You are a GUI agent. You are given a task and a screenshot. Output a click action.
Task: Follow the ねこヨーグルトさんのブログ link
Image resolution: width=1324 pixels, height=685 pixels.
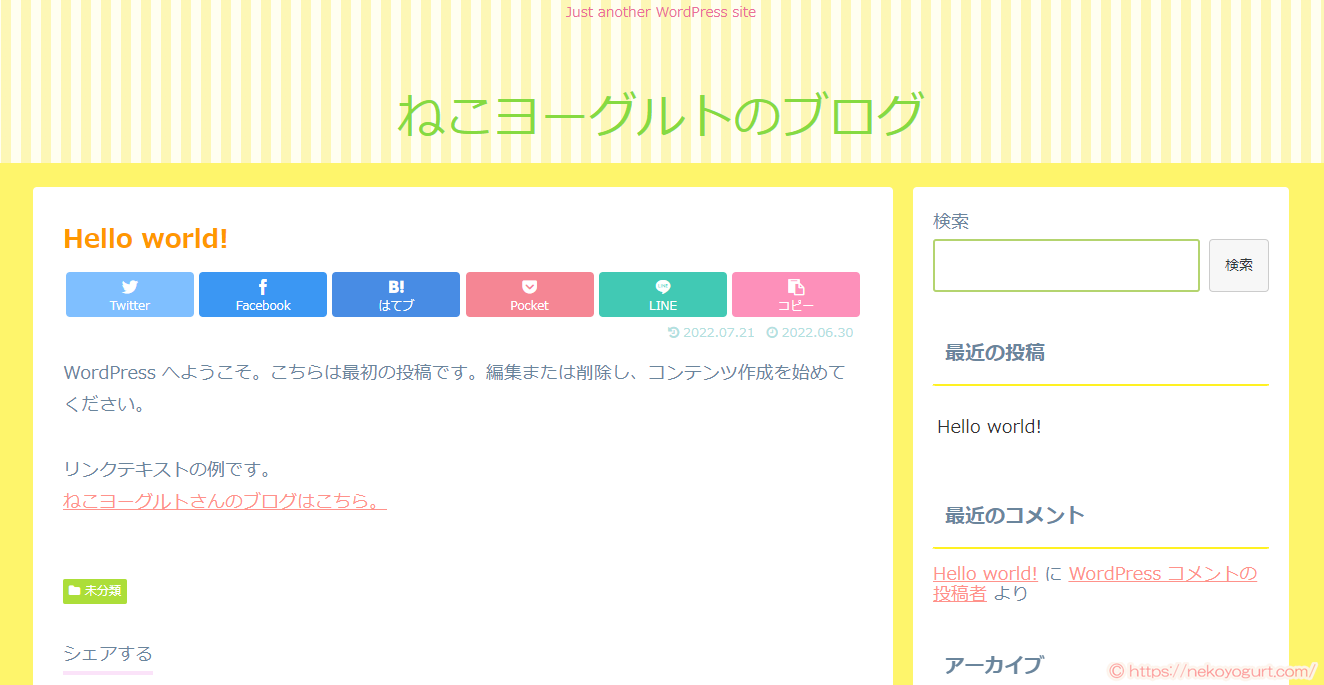[x=224, y=501]
